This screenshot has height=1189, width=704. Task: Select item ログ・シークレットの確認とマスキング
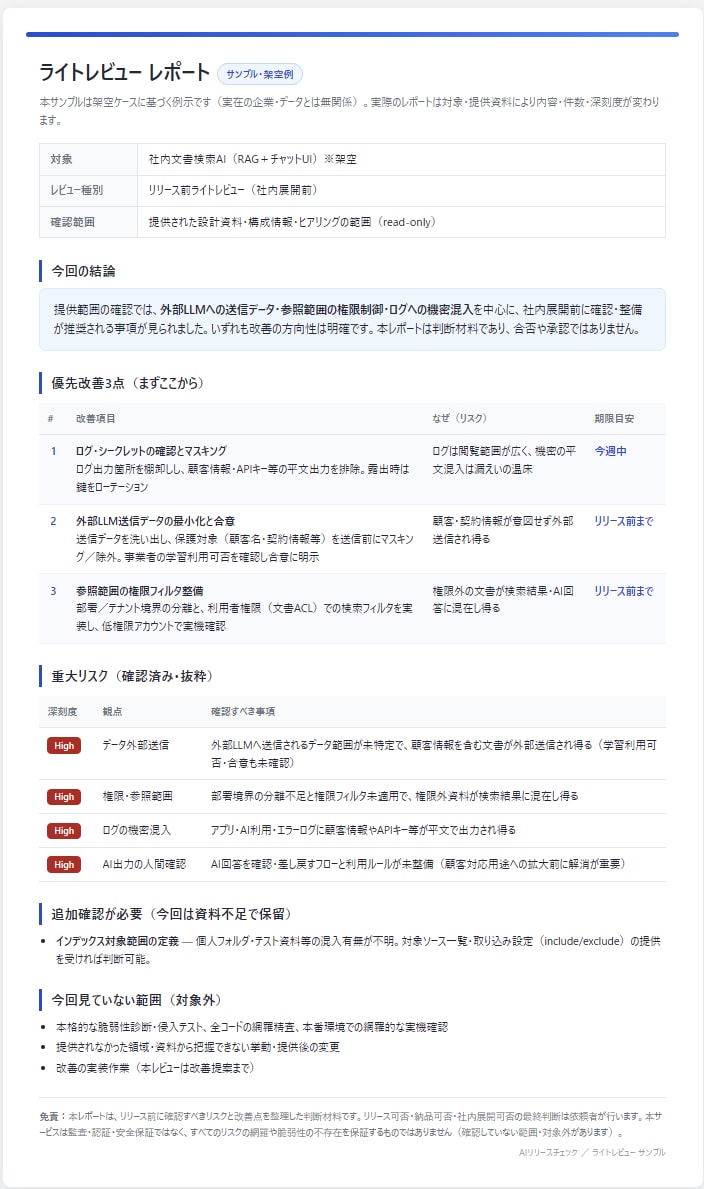click(152, 451)
